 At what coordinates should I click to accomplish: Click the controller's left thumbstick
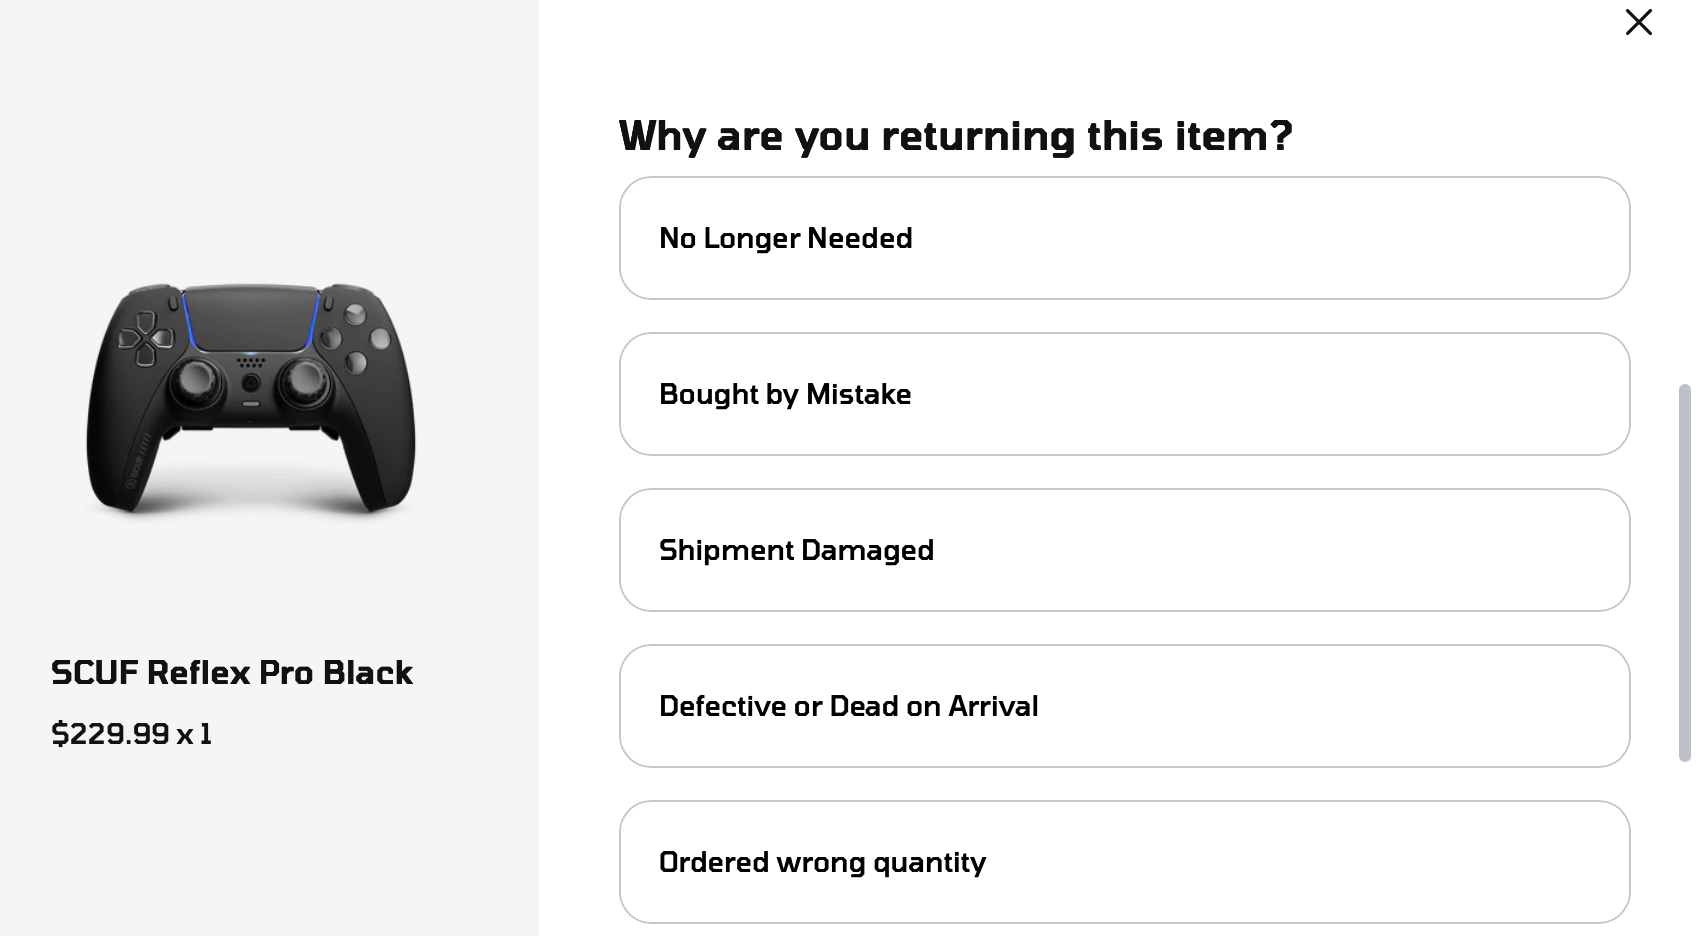point(195,381)
